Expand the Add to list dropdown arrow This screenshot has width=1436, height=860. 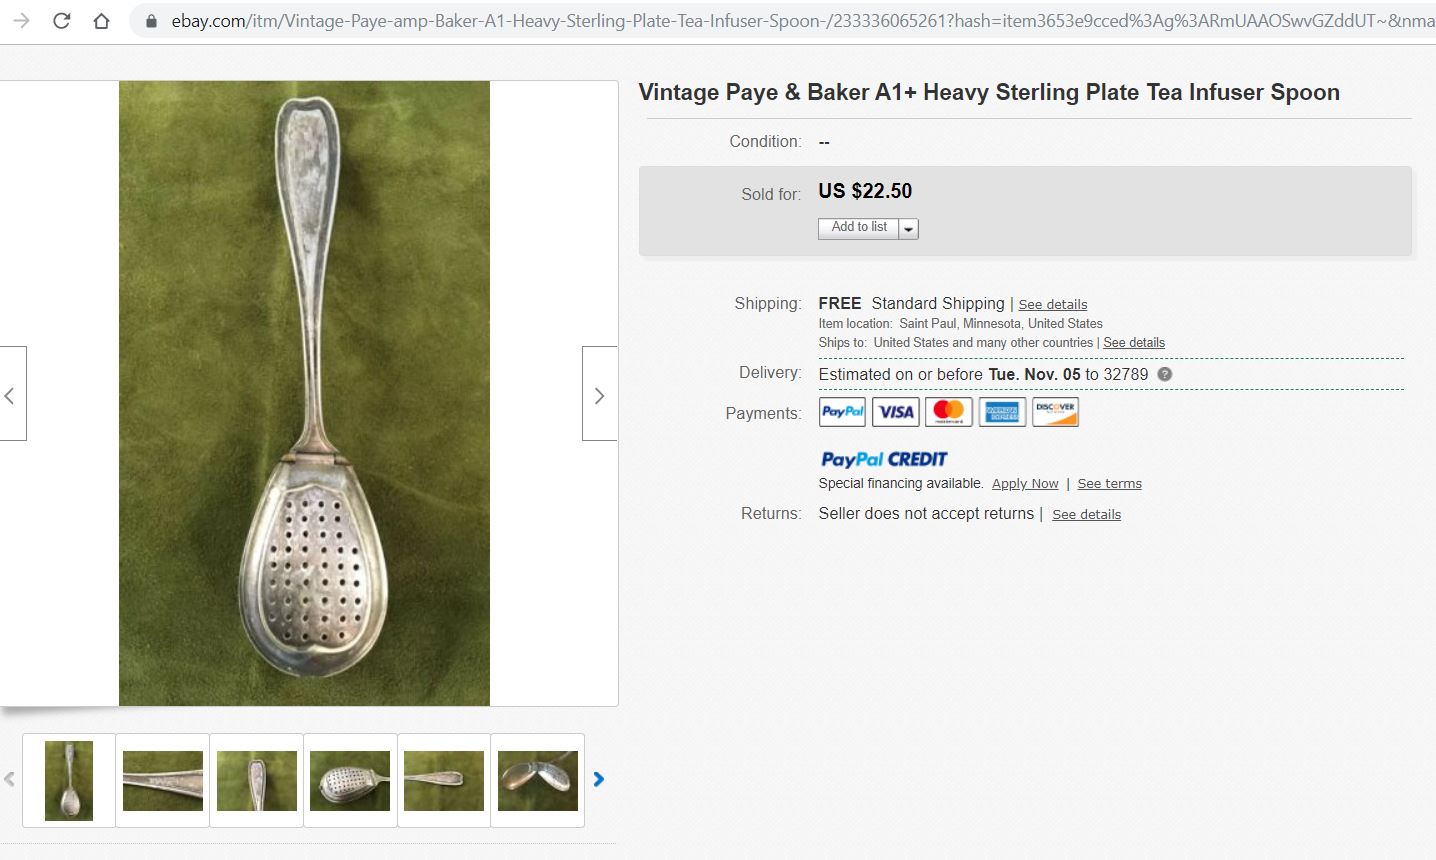tap(908, 229)
